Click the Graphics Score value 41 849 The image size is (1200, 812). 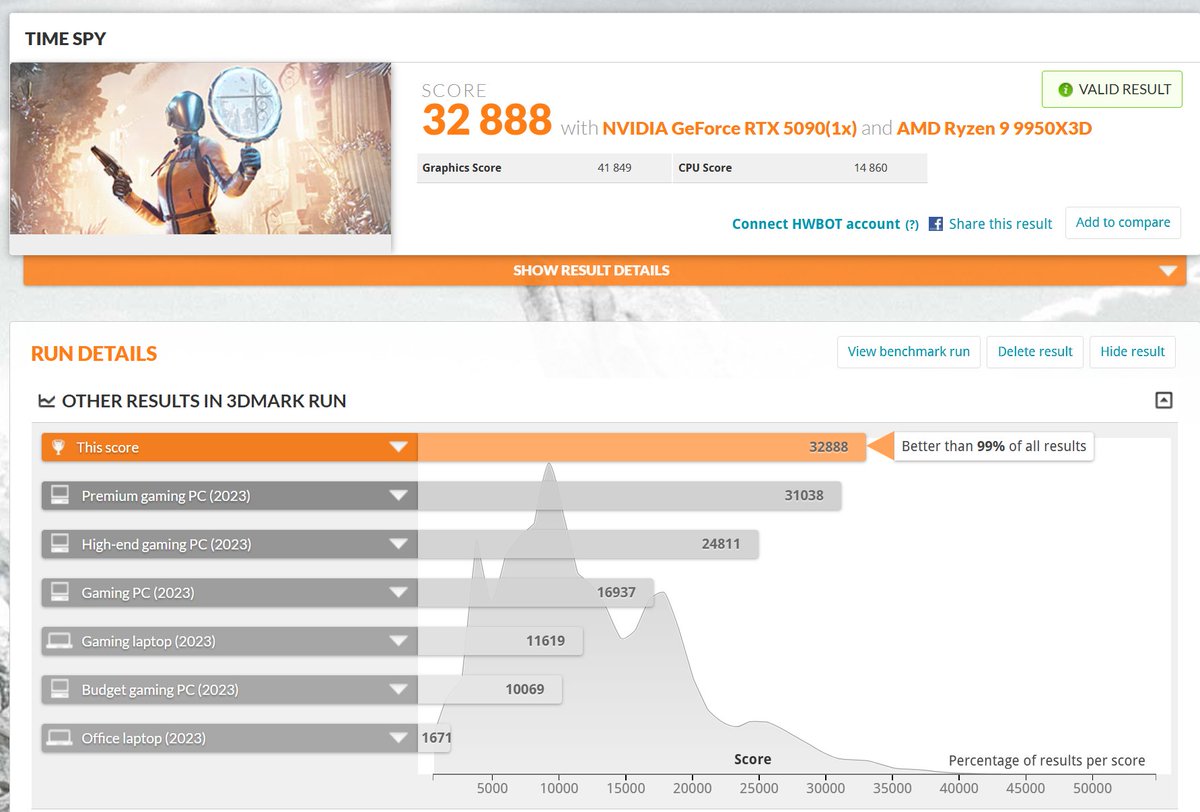(x=614, y=168)
